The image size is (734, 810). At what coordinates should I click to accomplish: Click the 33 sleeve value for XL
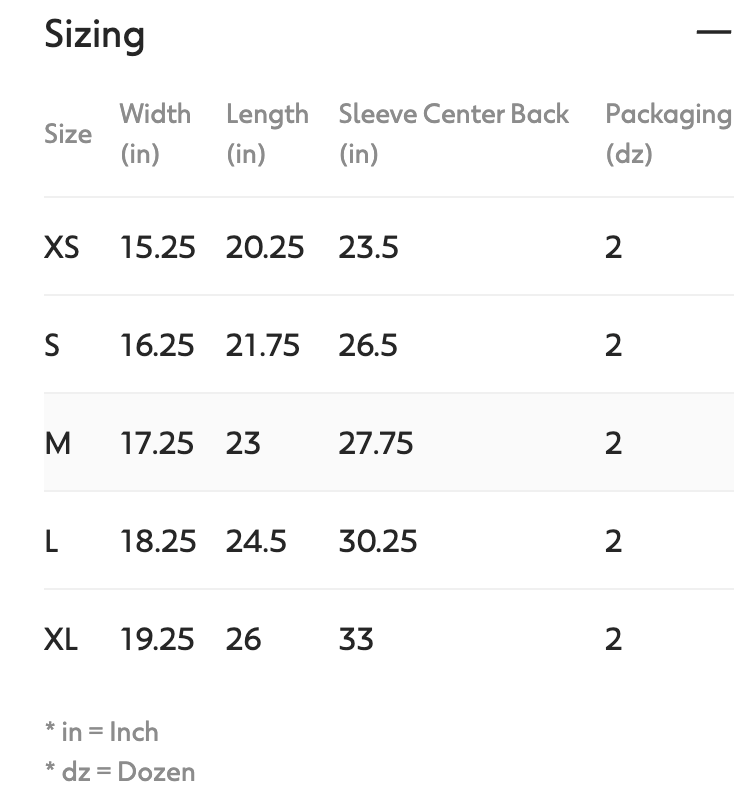351,639
